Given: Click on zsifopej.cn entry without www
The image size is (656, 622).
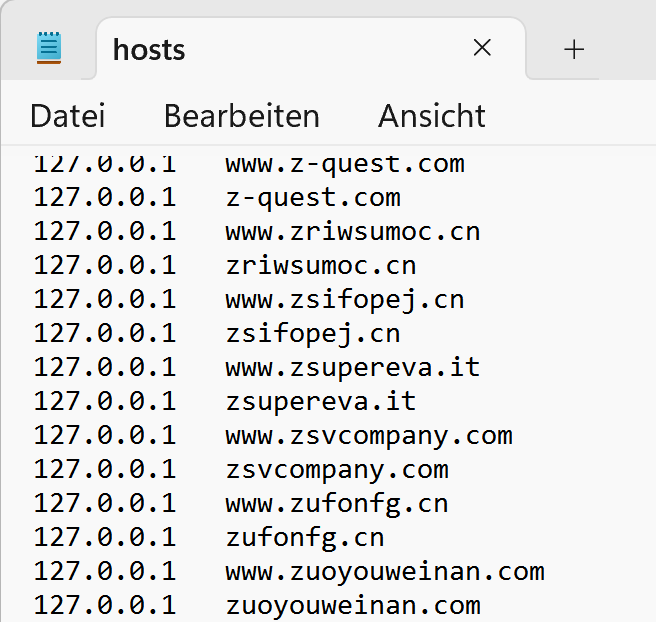Looking at the screenshot, I should point(313,334).
